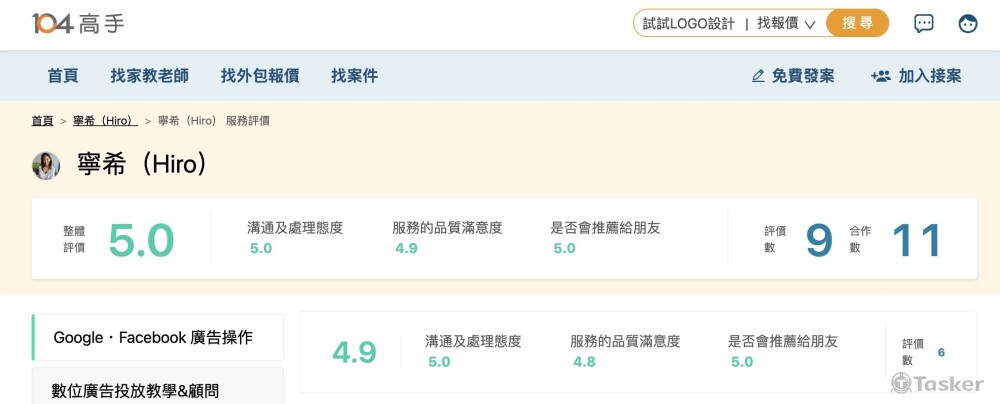Type in the 試試LOGO設計 search field

[688, 24]
